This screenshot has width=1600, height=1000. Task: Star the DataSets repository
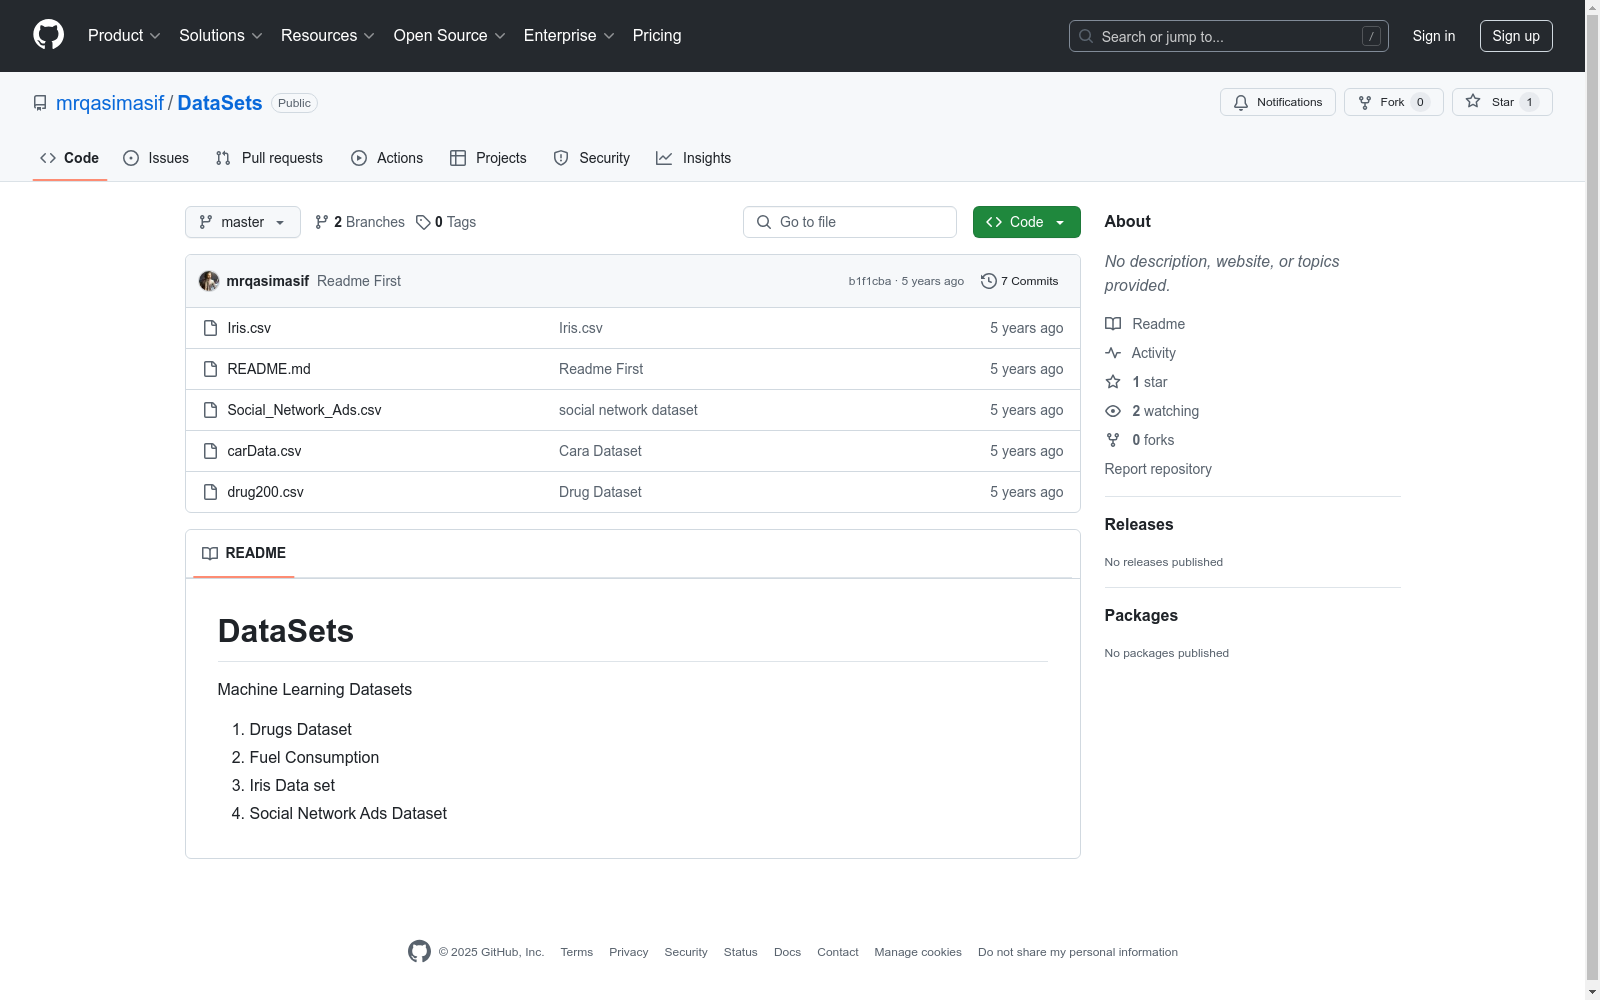(1502, 102)
